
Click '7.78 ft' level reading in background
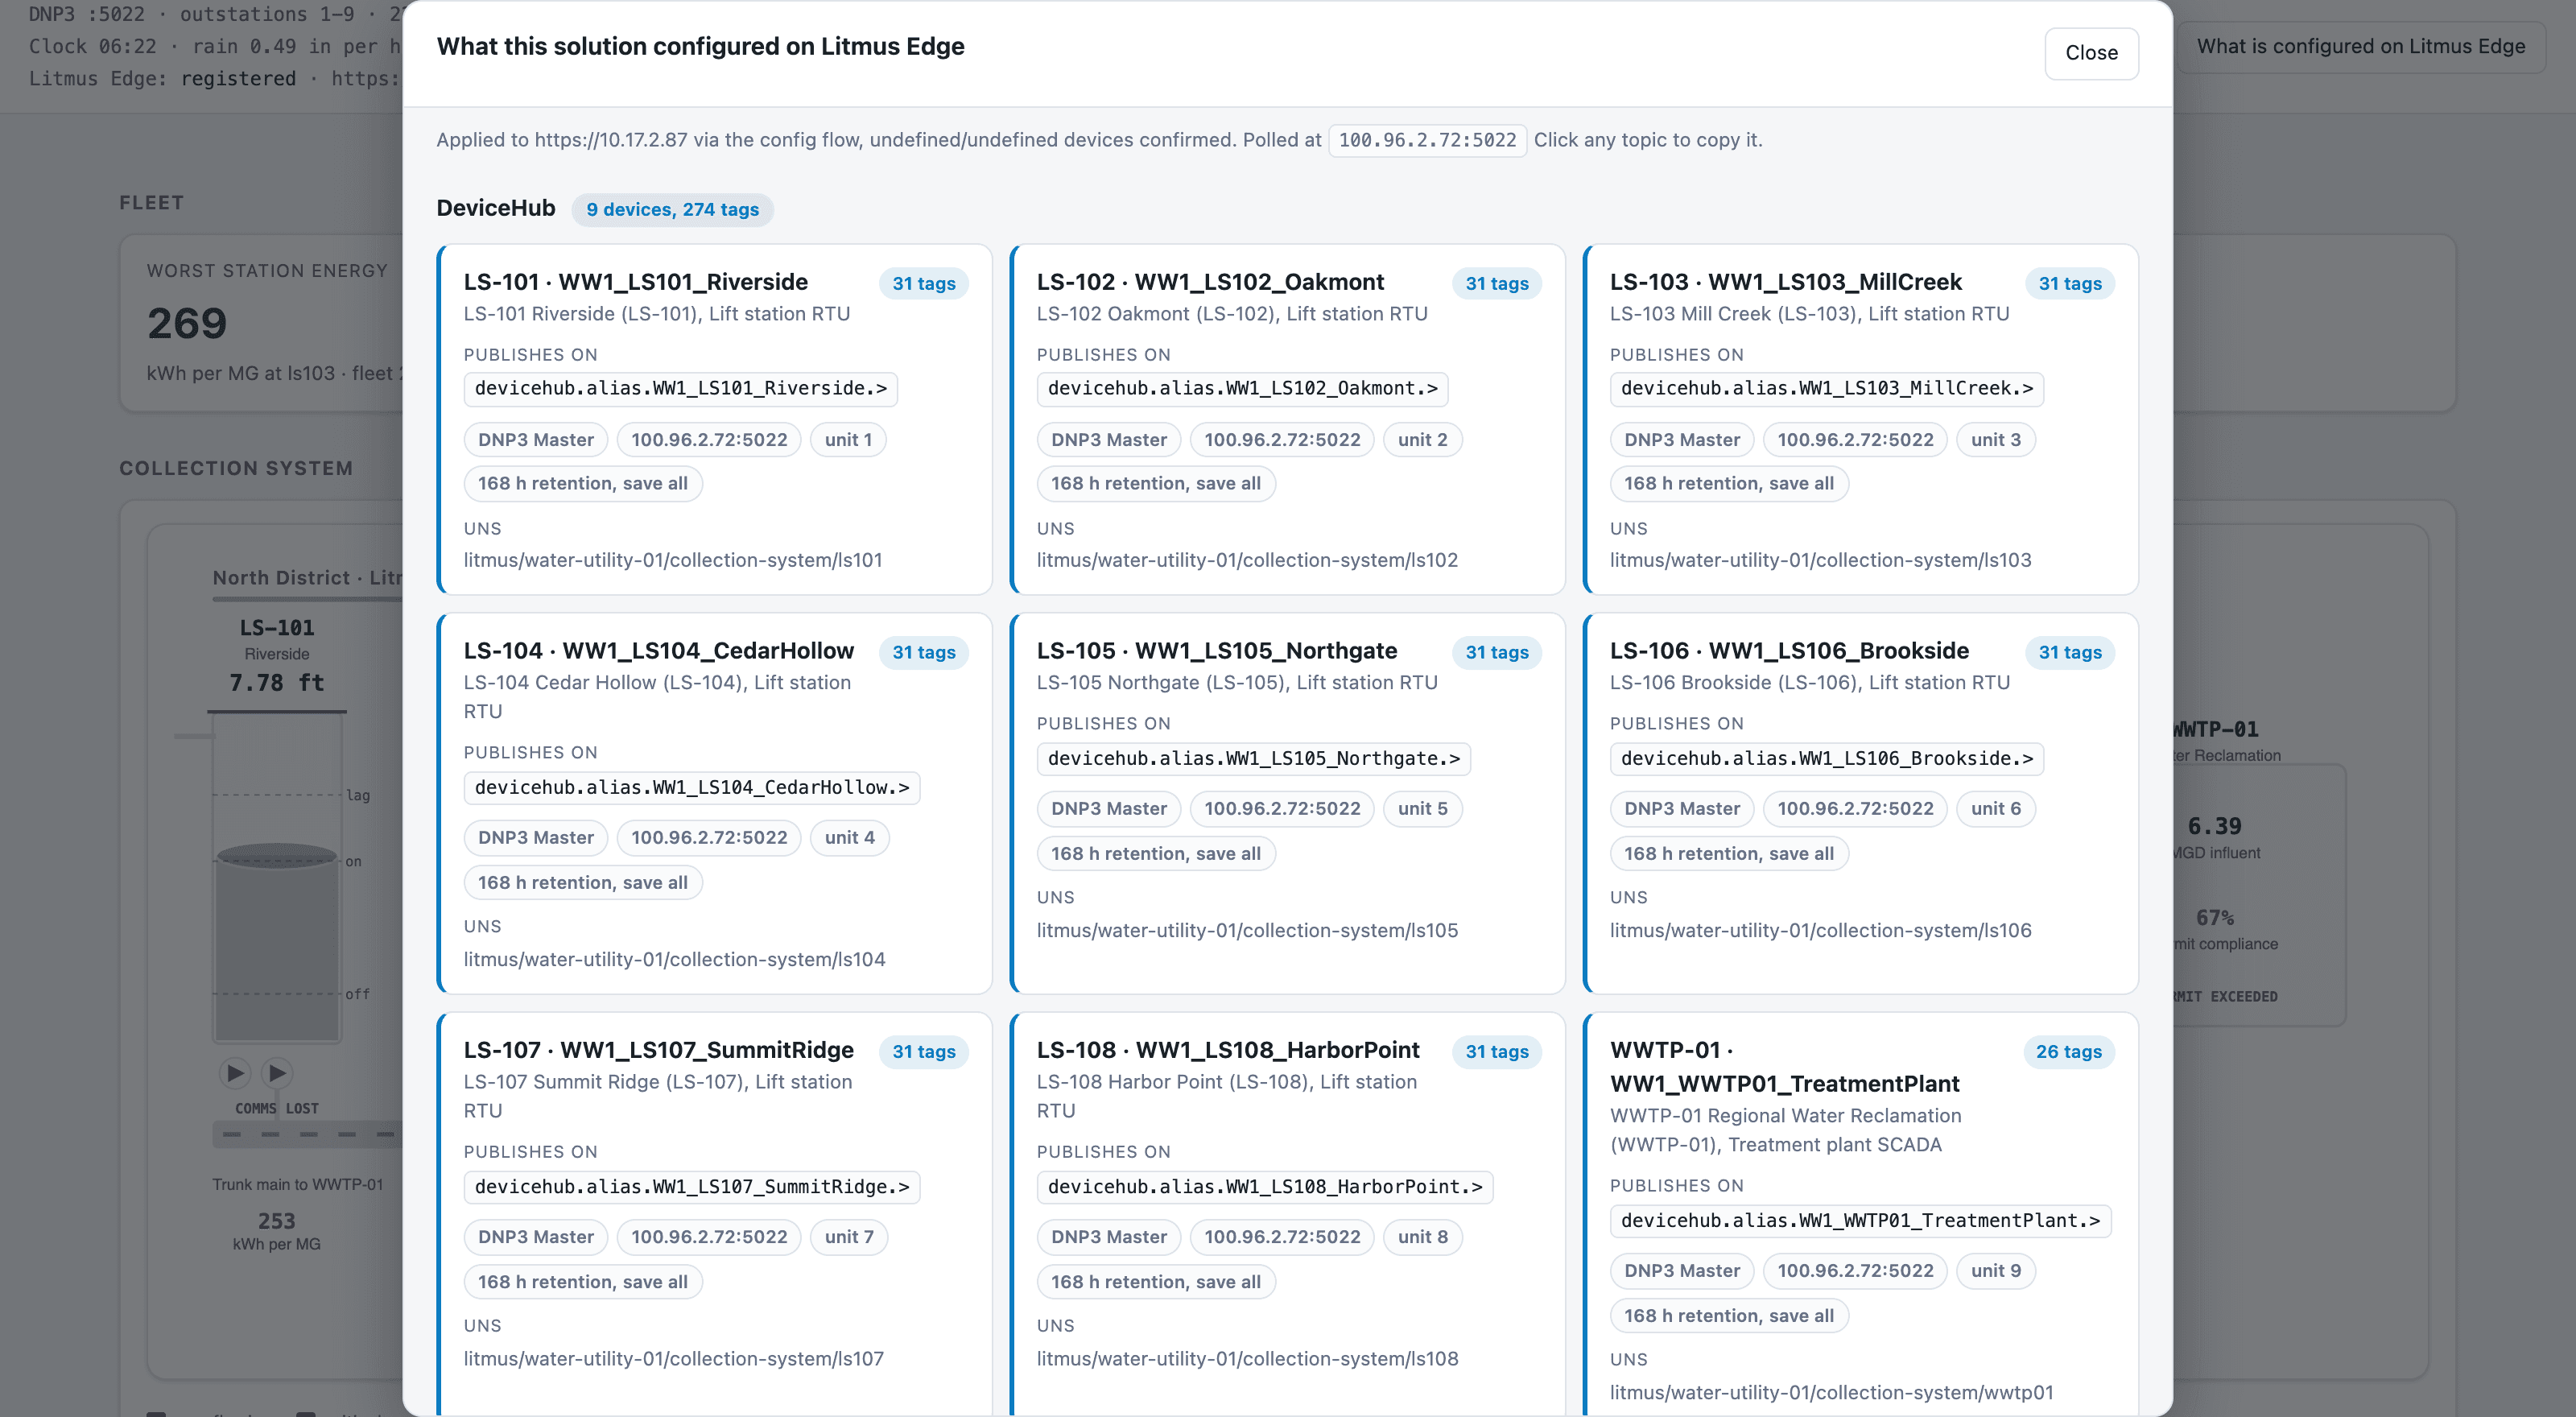pos(277,682)
